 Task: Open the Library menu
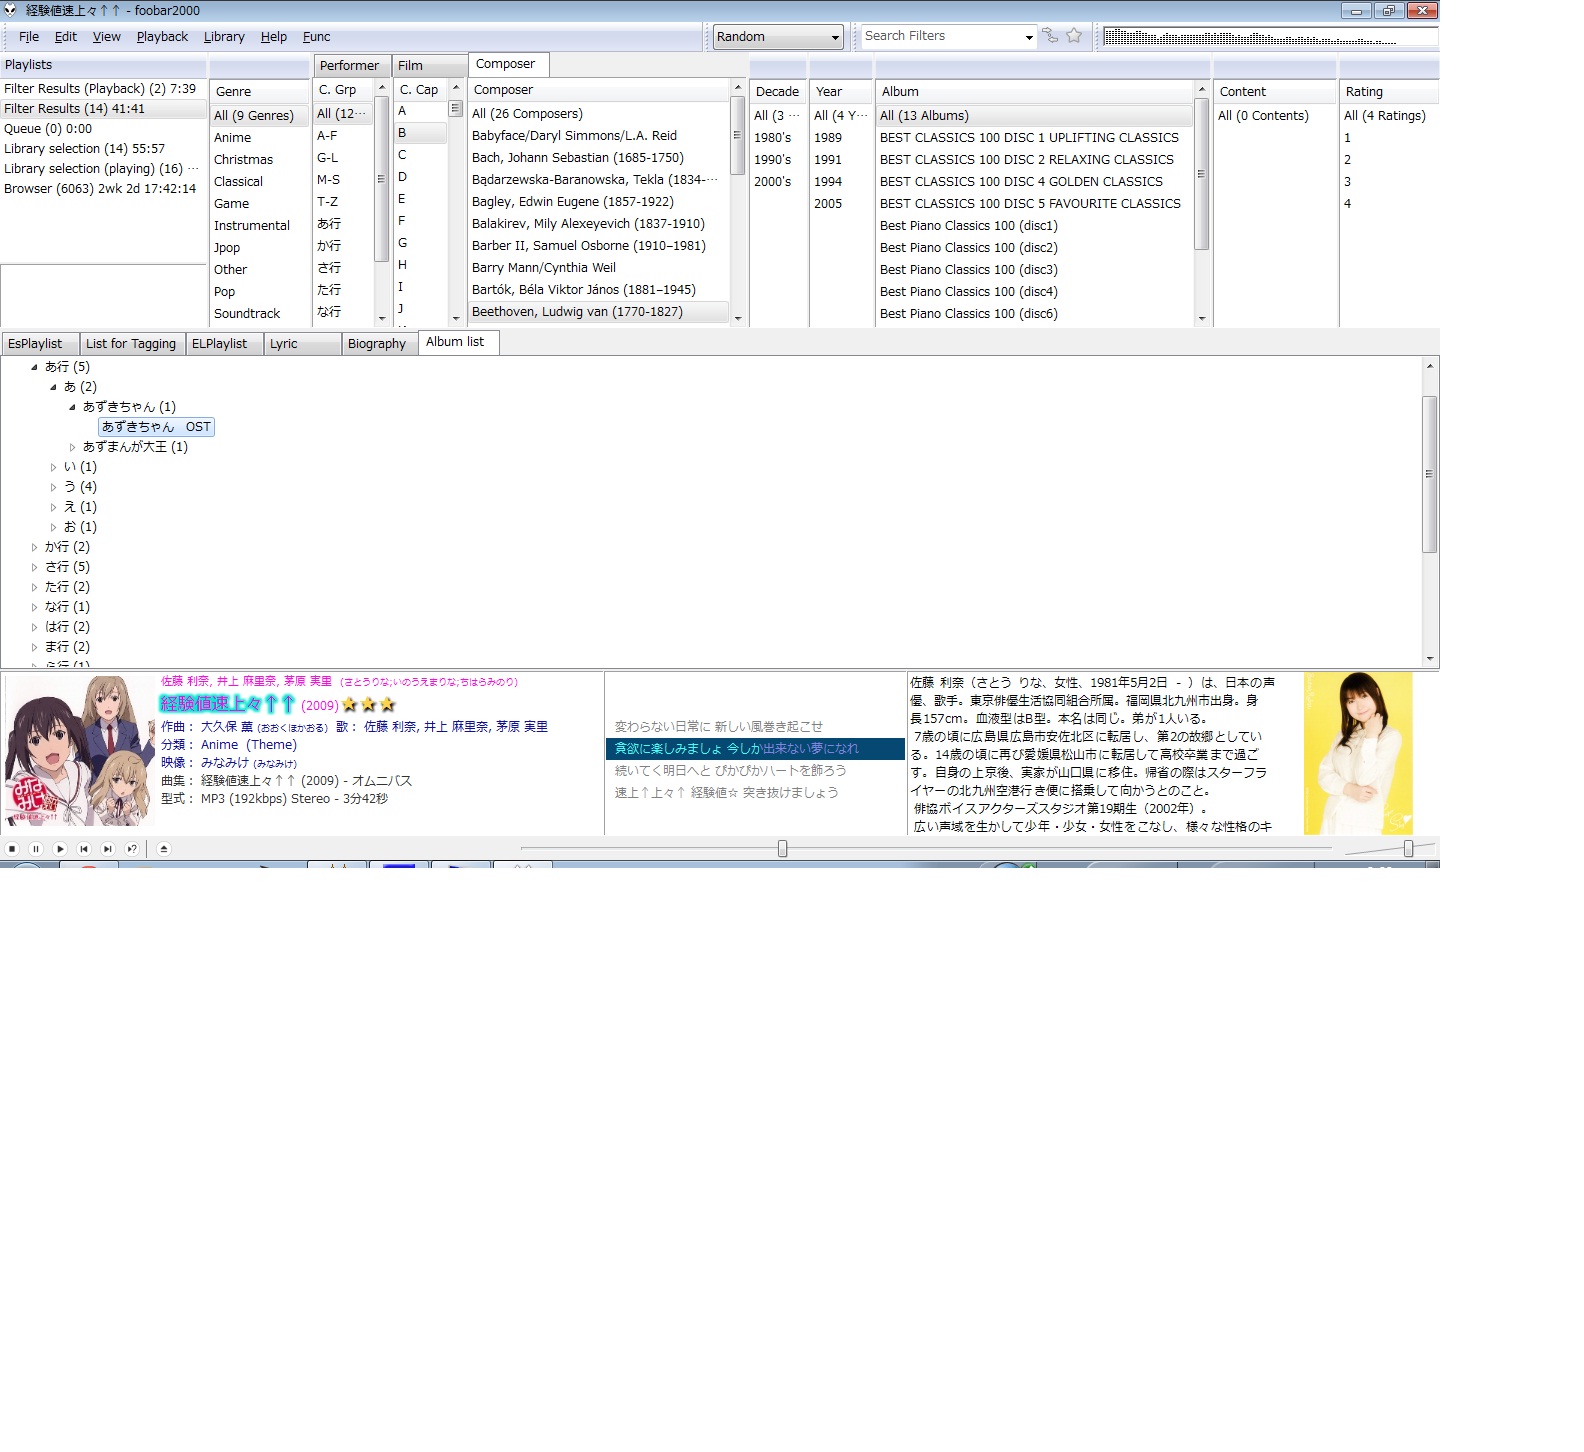224,37
